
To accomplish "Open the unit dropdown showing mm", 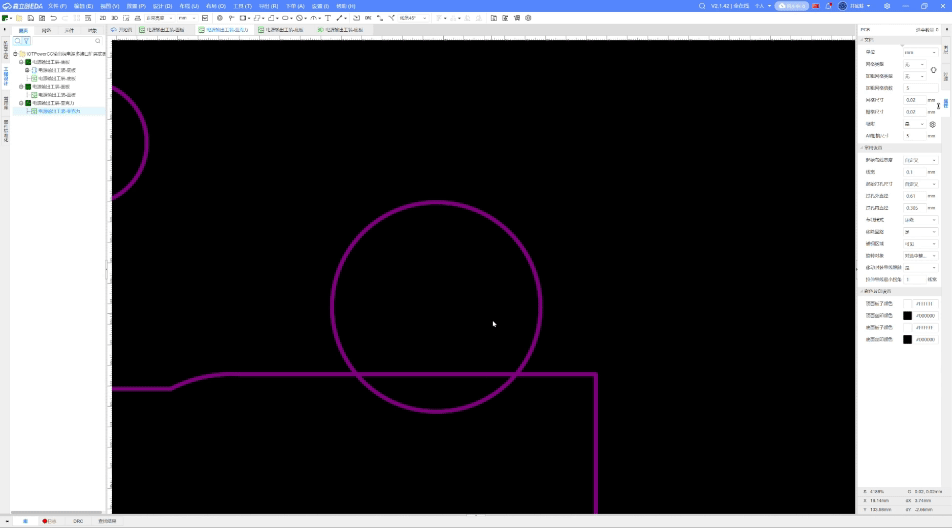I will click(x=920, y=52).
